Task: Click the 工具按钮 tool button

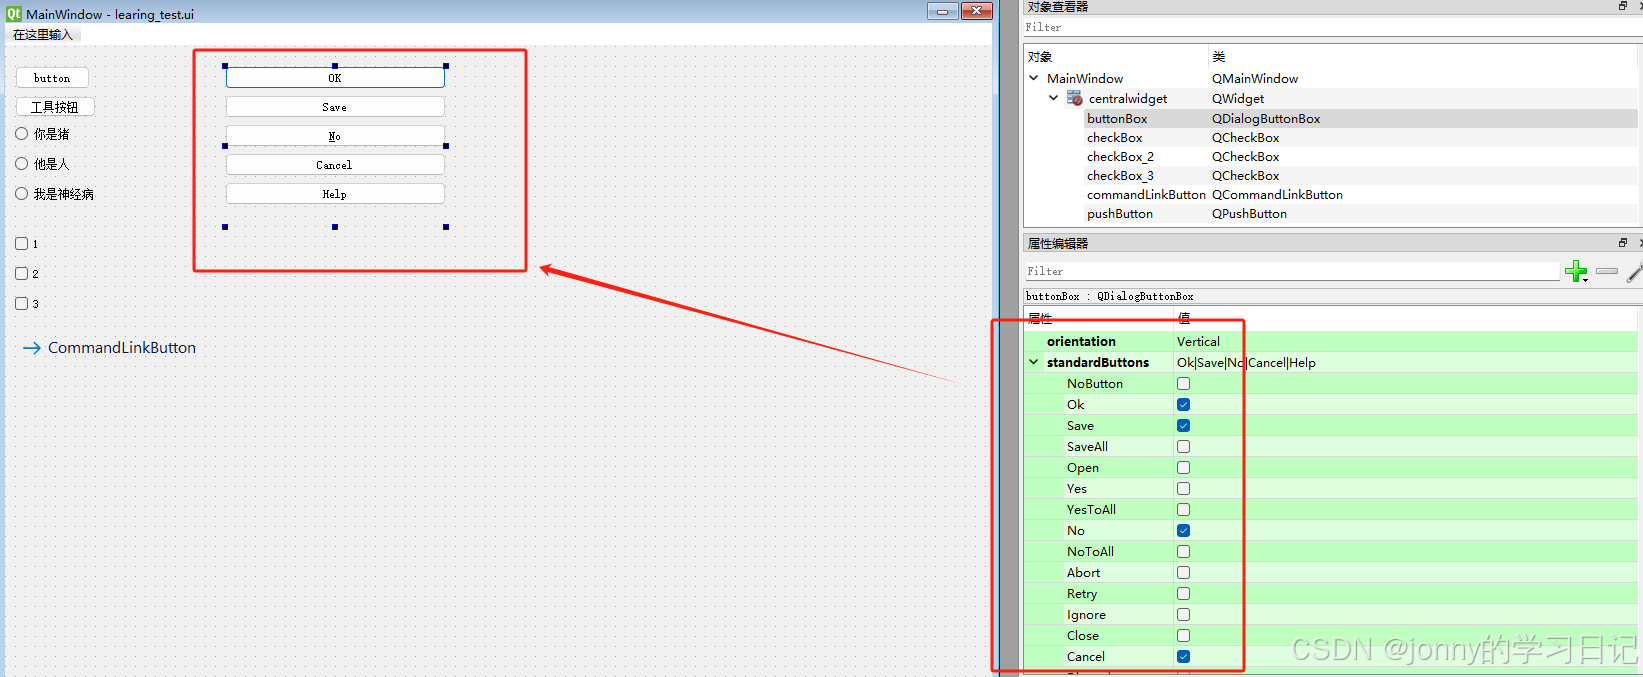Action: pyautogui.click(x=55, y=107)
